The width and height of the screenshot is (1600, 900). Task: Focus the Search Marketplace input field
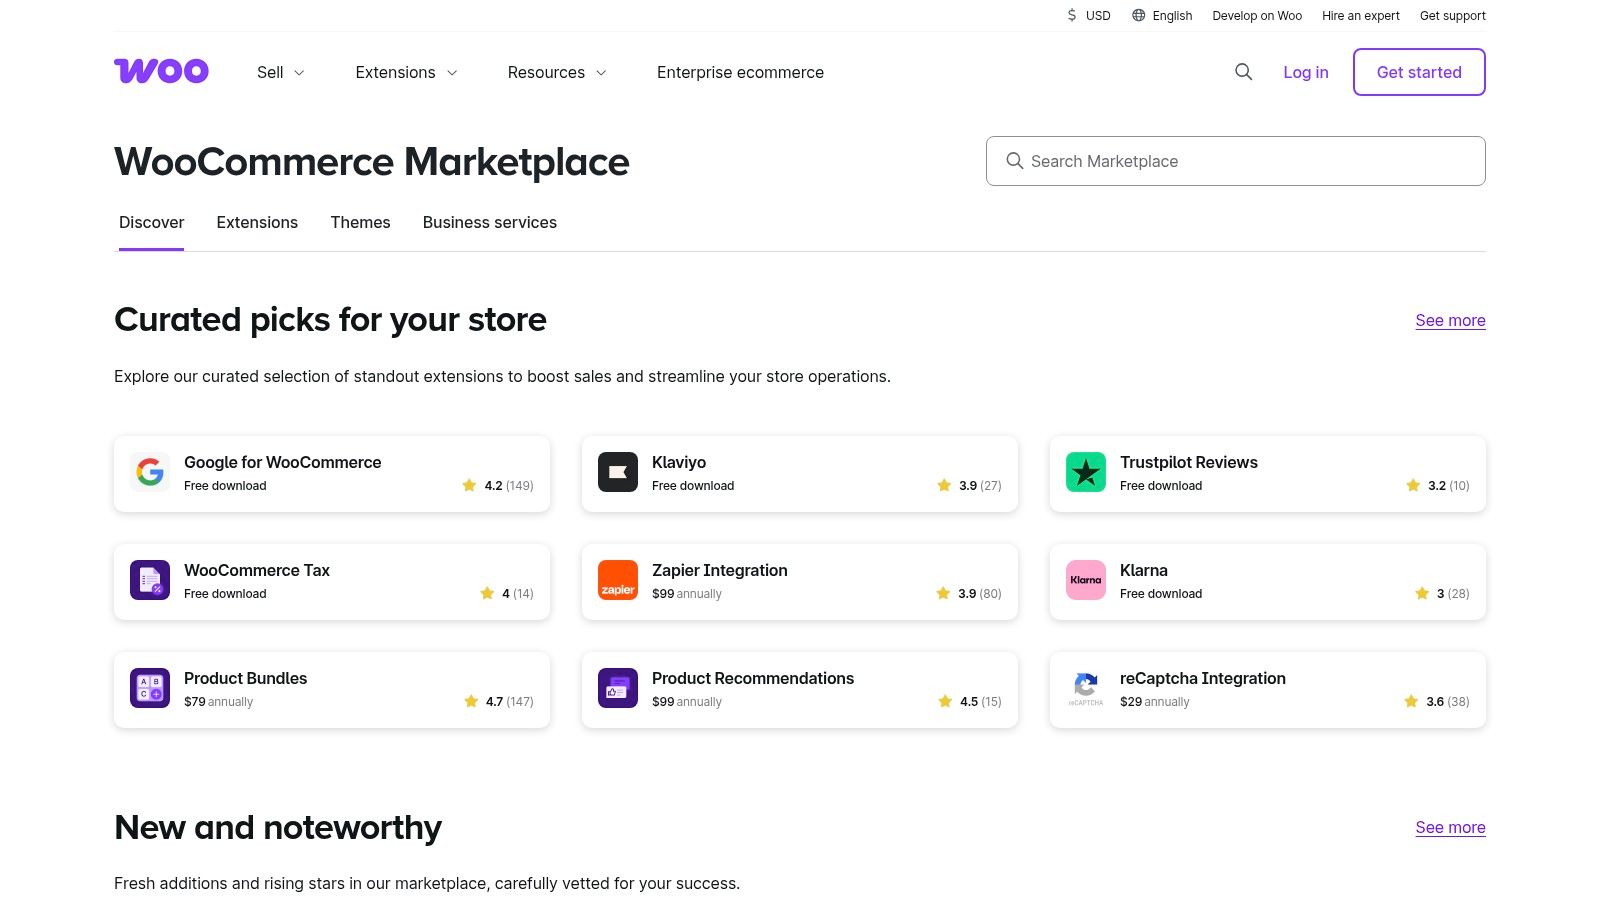1235,161
